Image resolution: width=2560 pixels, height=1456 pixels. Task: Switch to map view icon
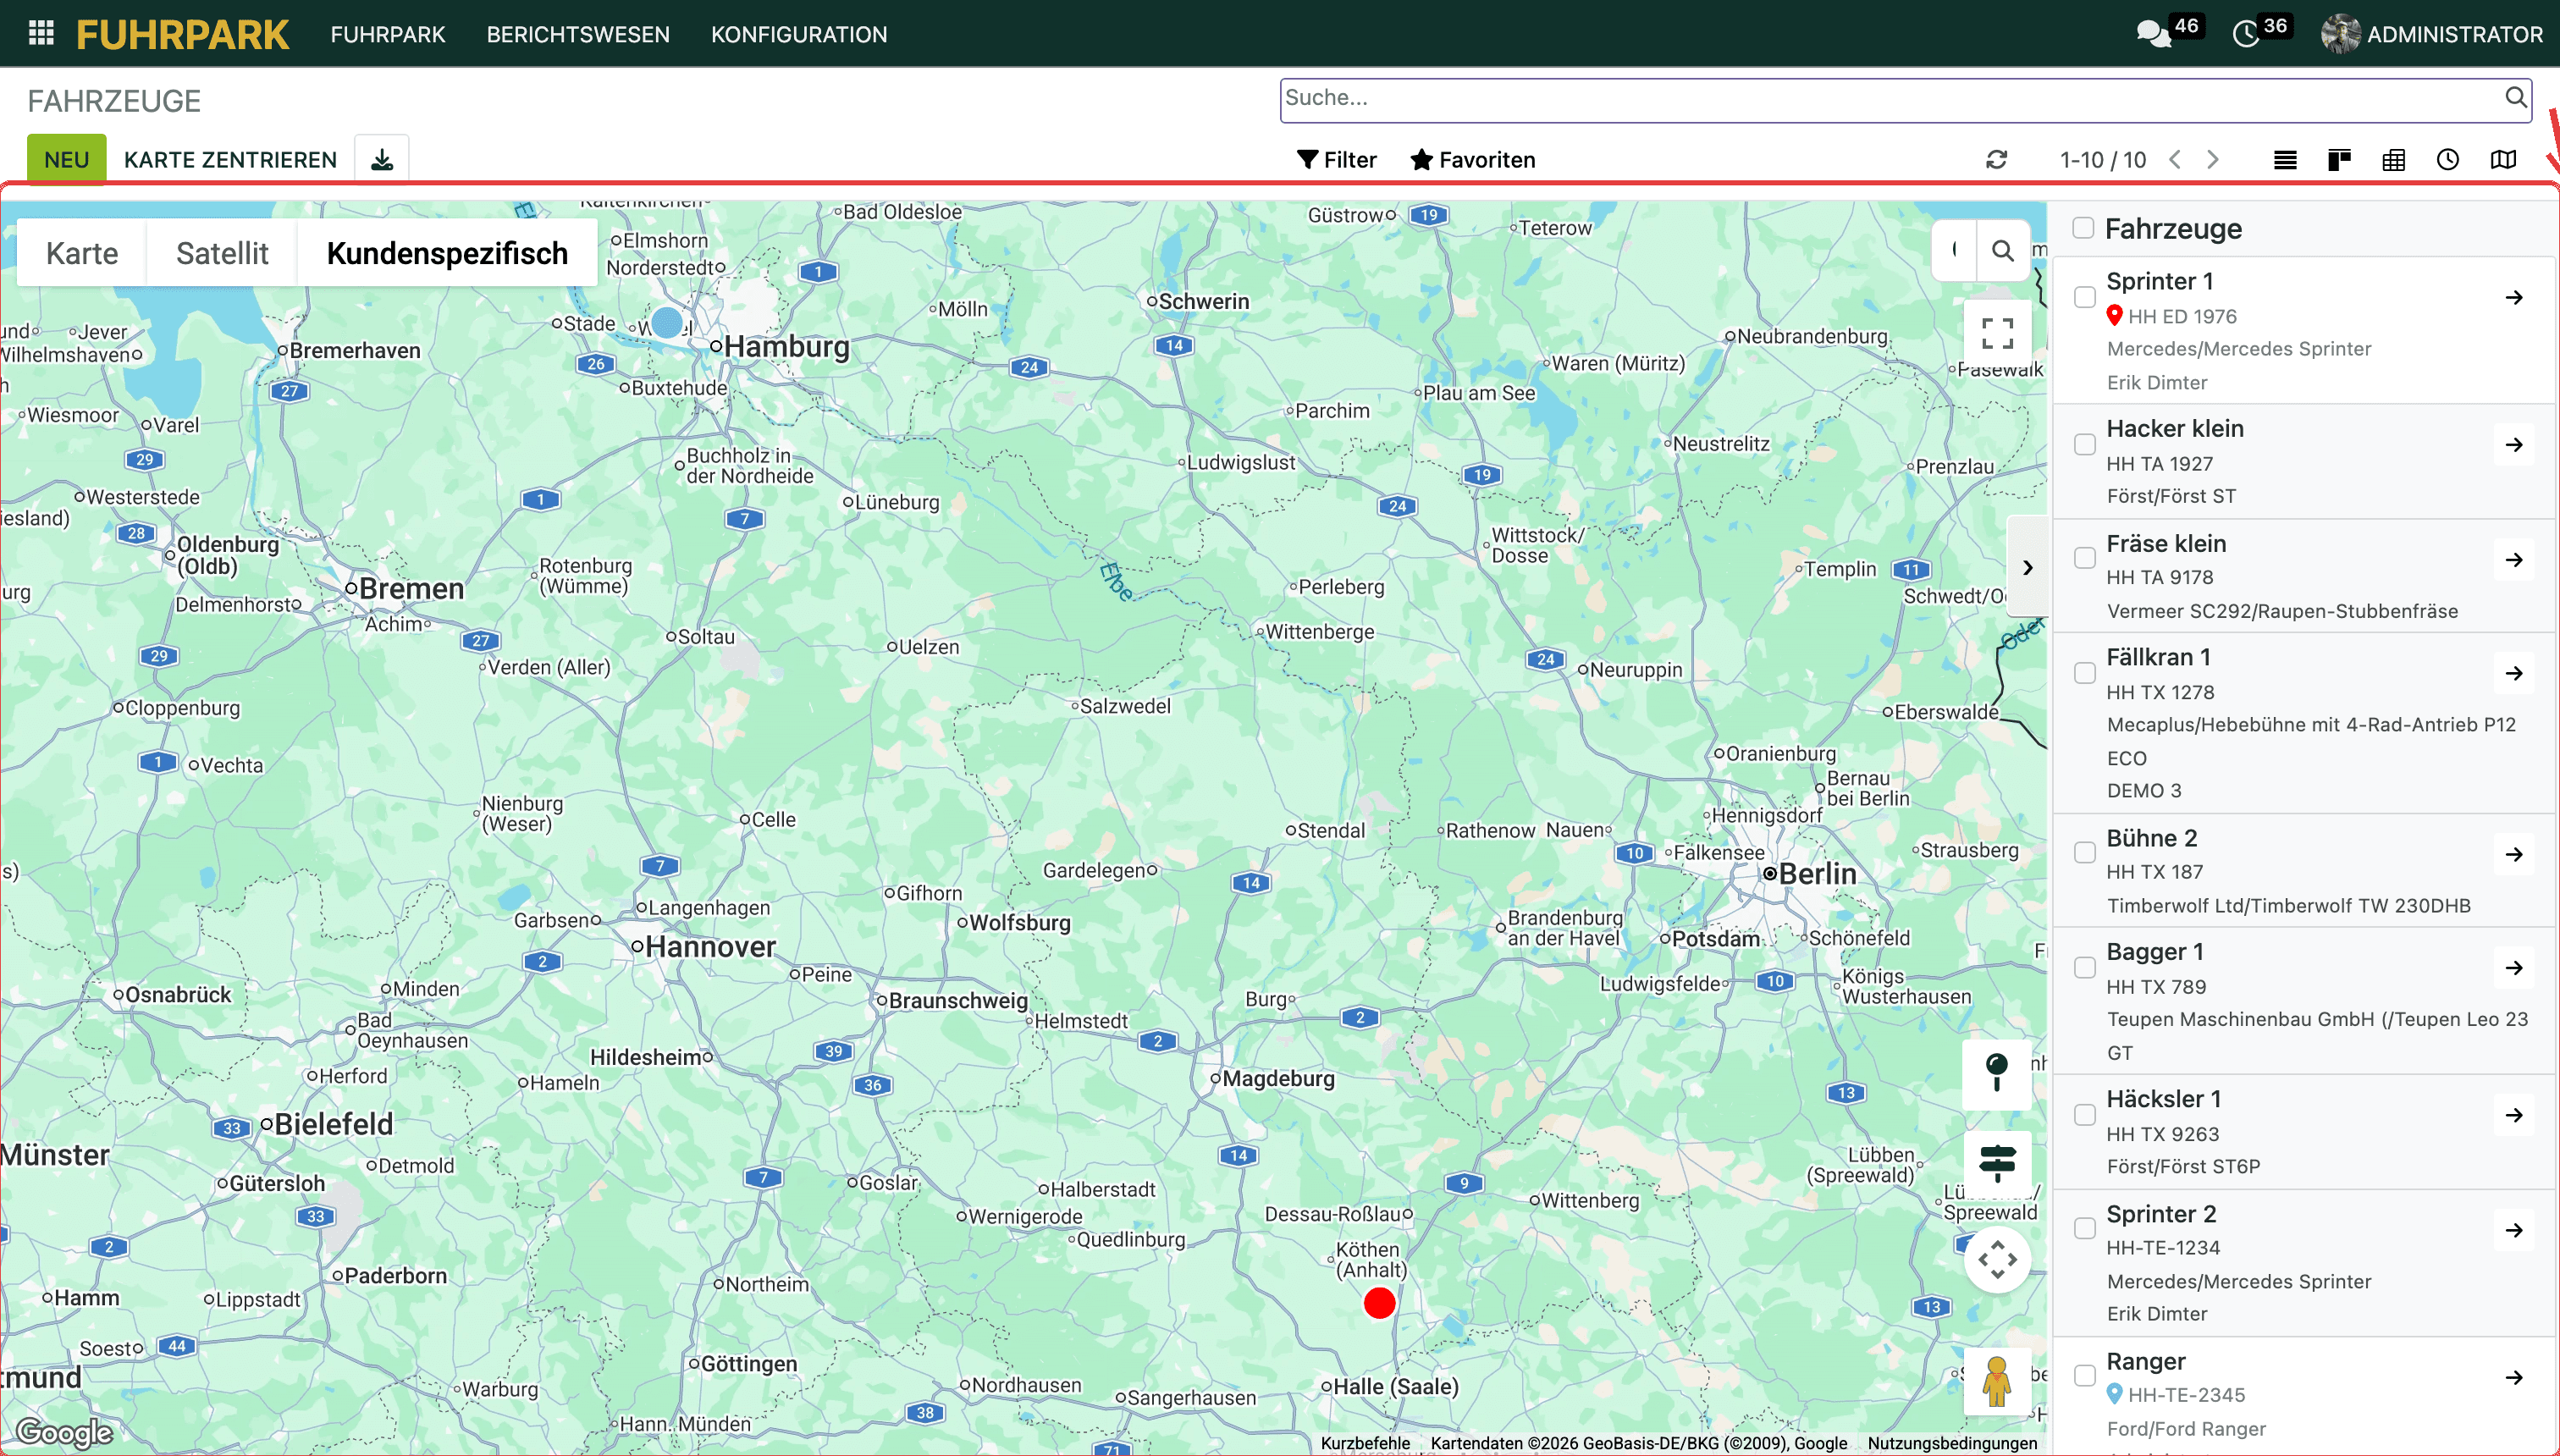pos(2503,160)
